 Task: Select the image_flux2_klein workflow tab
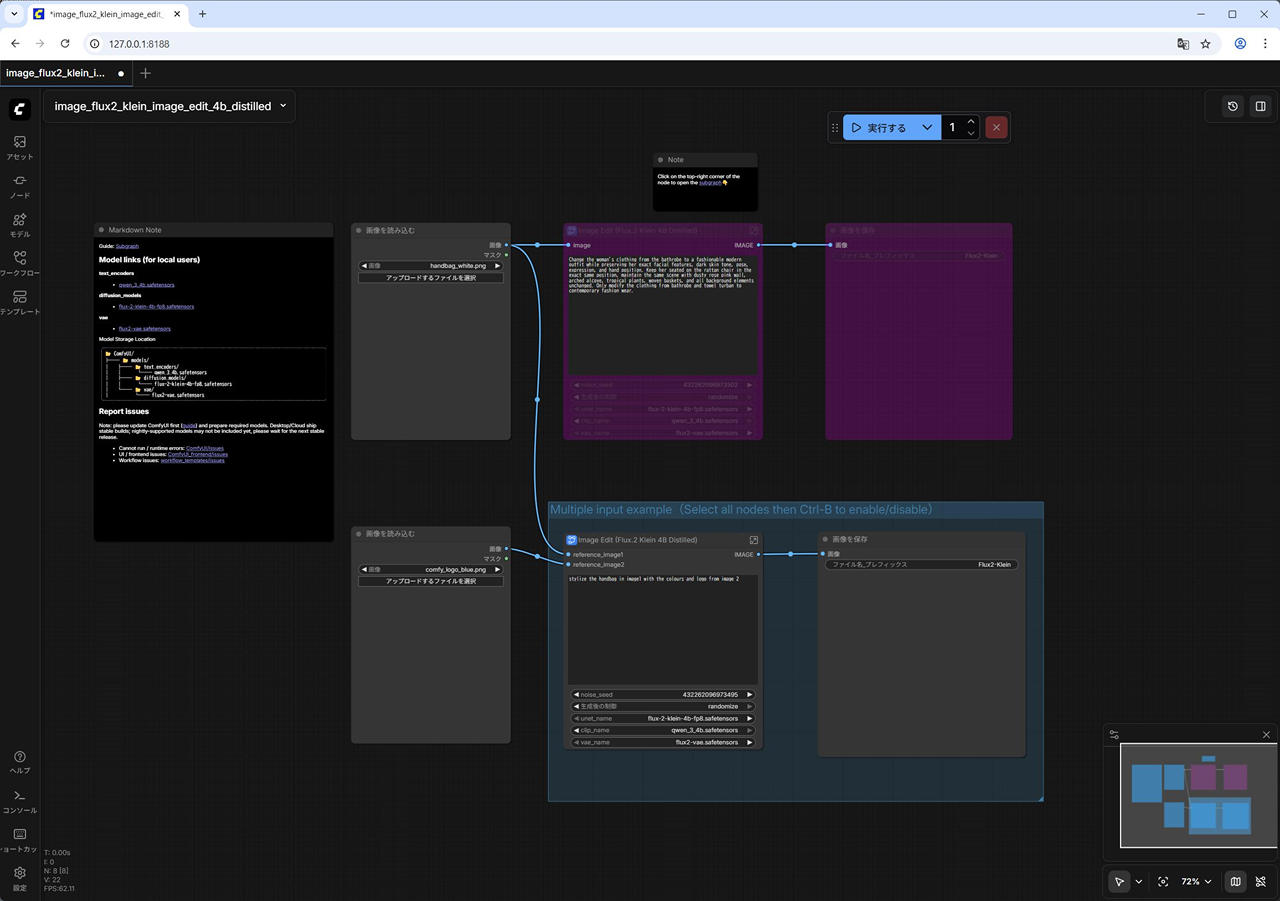[56, 73]
